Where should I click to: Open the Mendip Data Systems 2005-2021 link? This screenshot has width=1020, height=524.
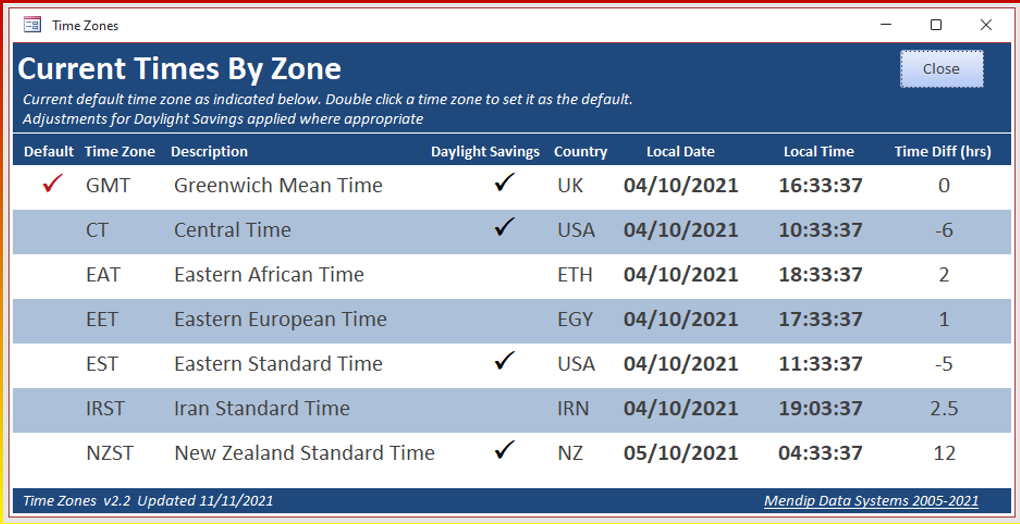870,501
